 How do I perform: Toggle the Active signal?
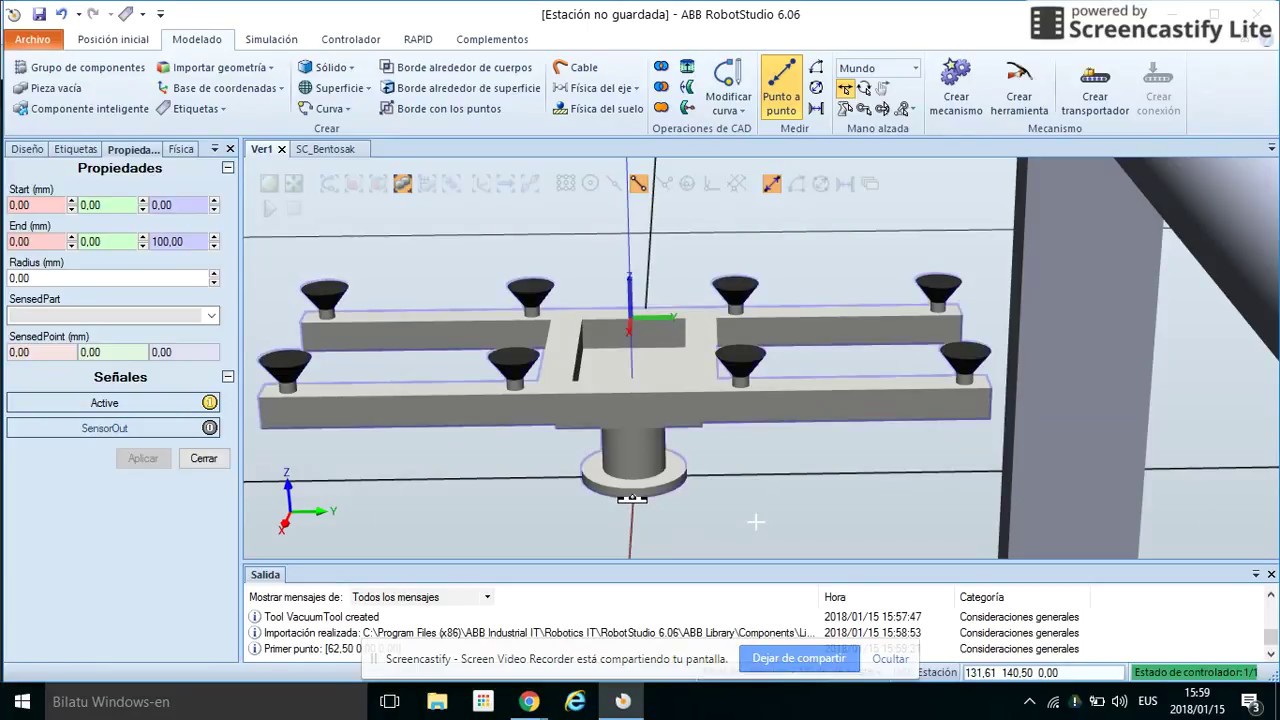[x=113, y=402]
